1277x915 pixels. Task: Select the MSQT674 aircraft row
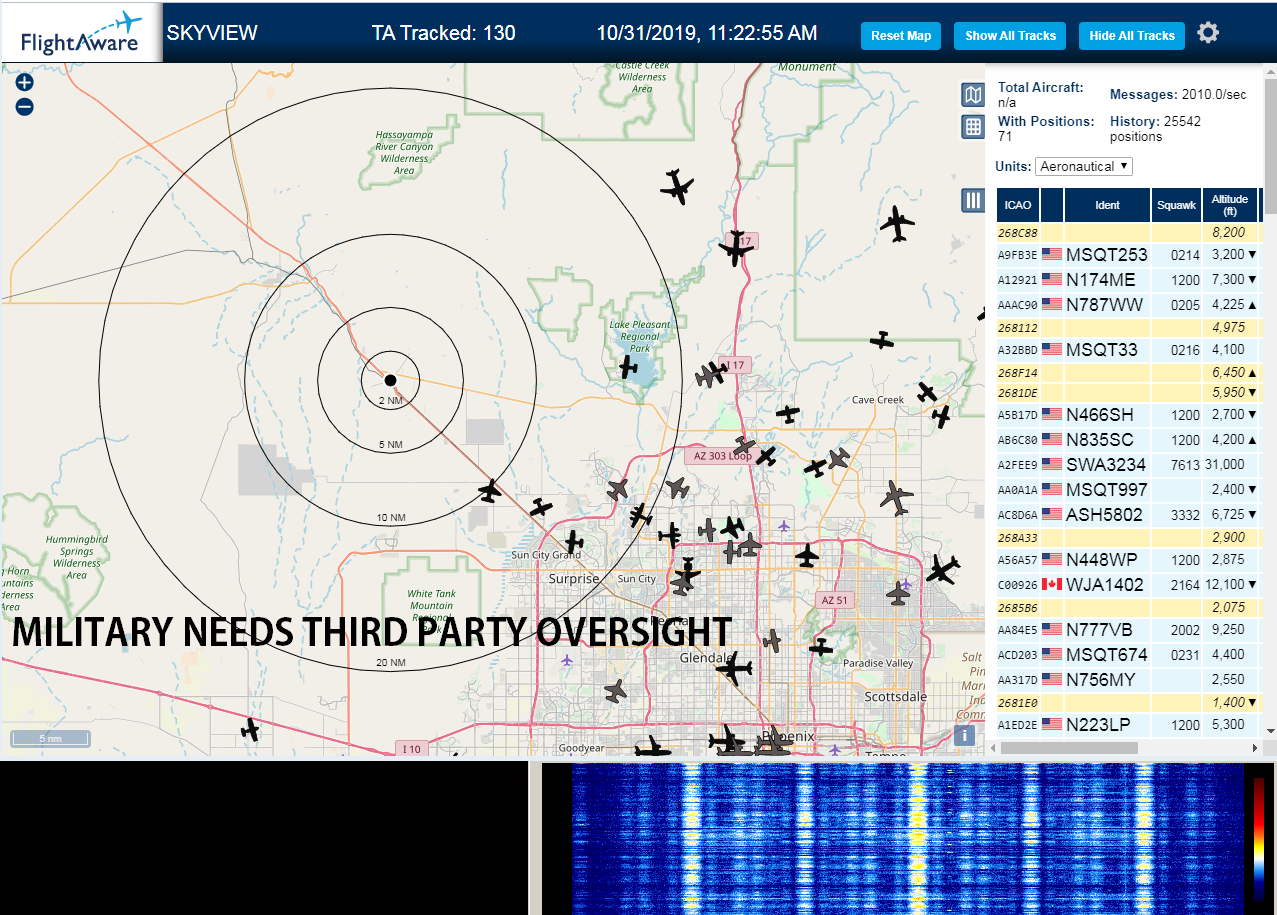[x=1128, y=654]
